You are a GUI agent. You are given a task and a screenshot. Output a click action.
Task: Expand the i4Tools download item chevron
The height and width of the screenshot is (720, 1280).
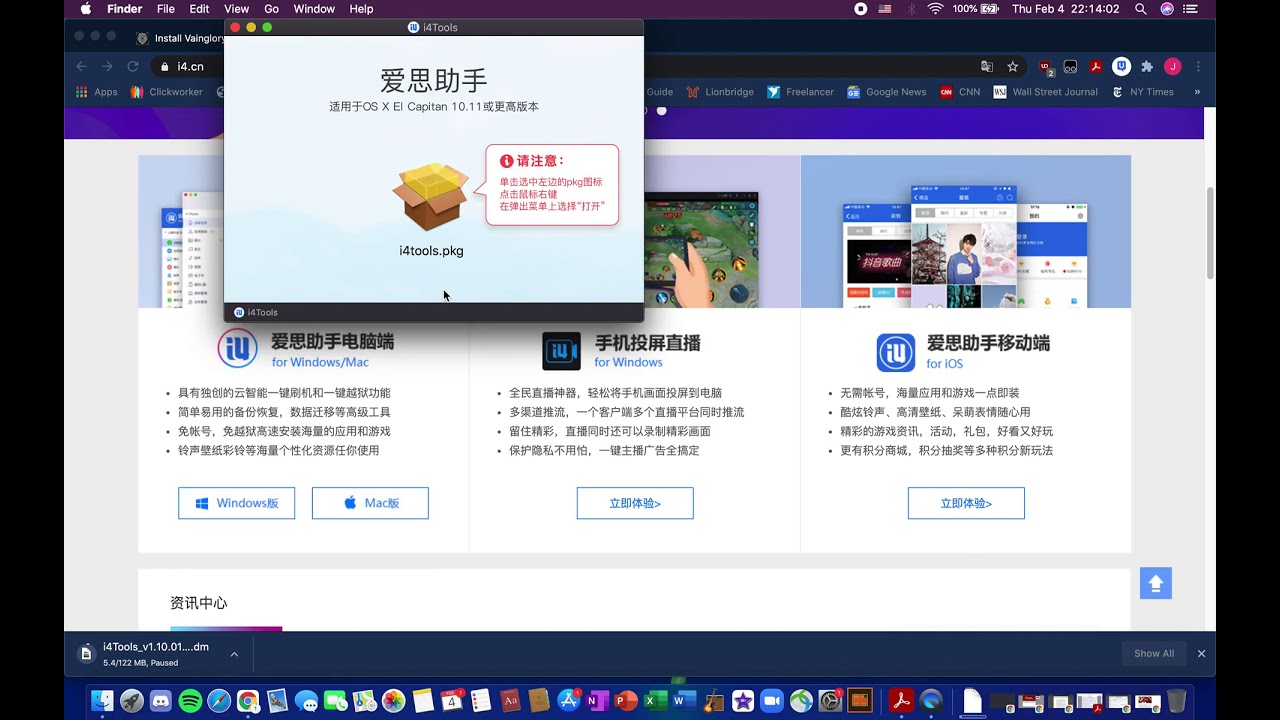[x=234, y=654]
